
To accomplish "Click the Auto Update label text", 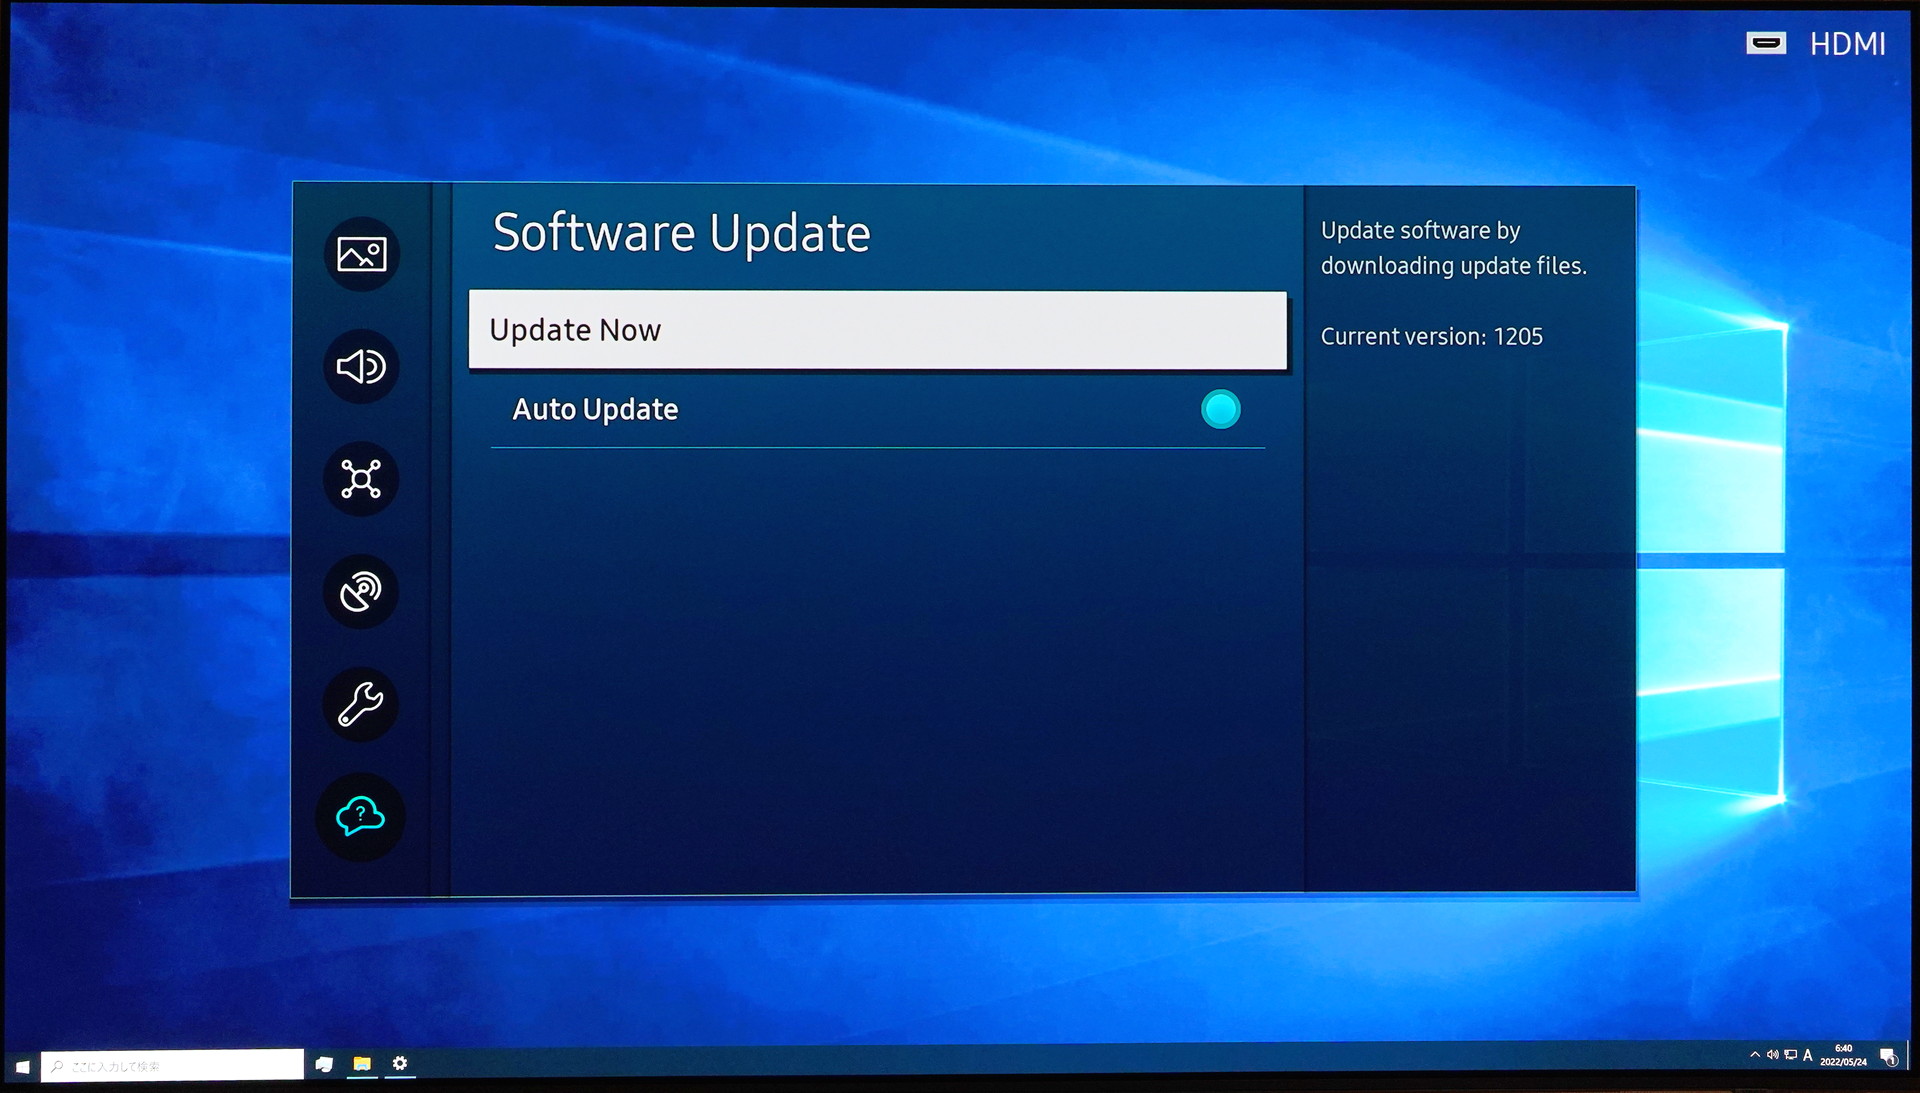I will tap(595, 409).
